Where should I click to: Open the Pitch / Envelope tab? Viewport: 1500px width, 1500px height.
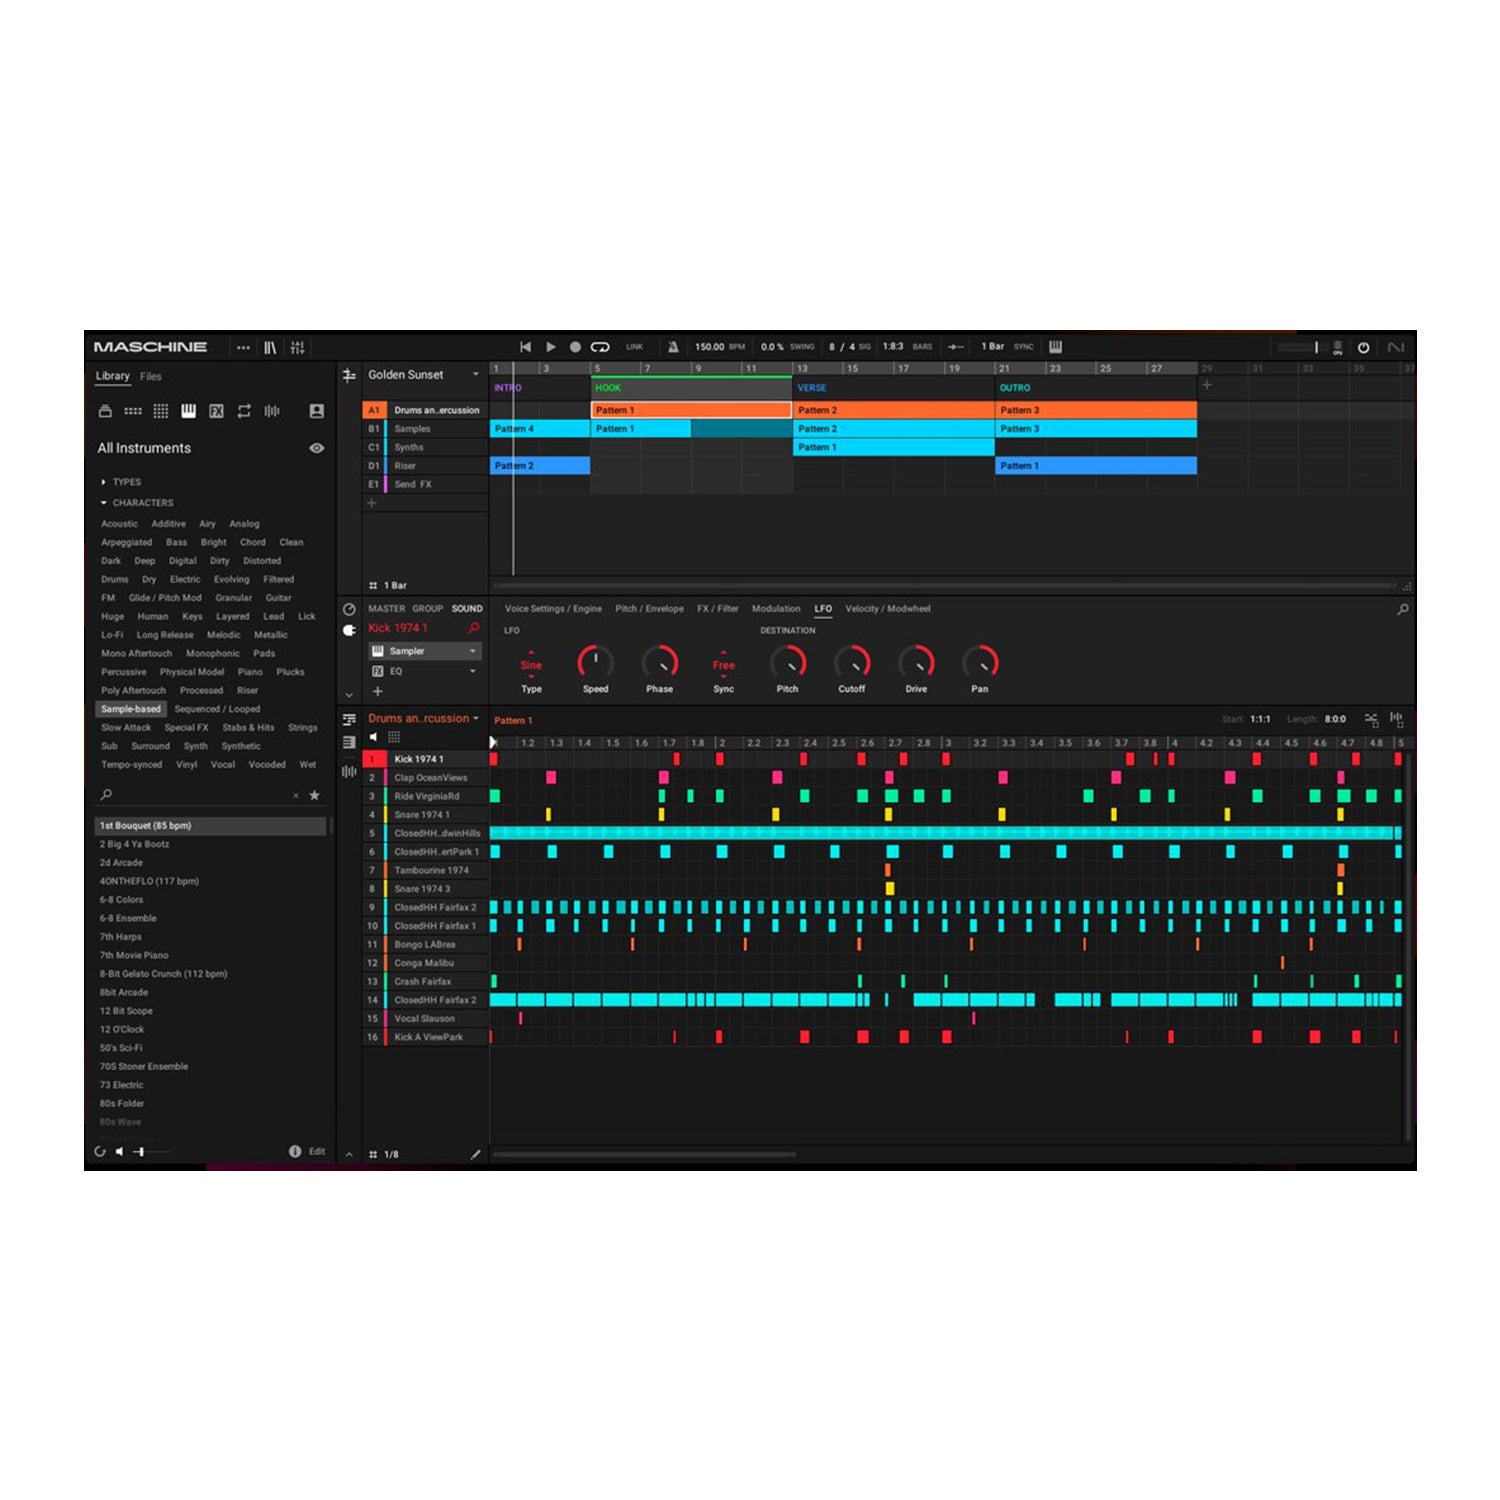(649, 608)
